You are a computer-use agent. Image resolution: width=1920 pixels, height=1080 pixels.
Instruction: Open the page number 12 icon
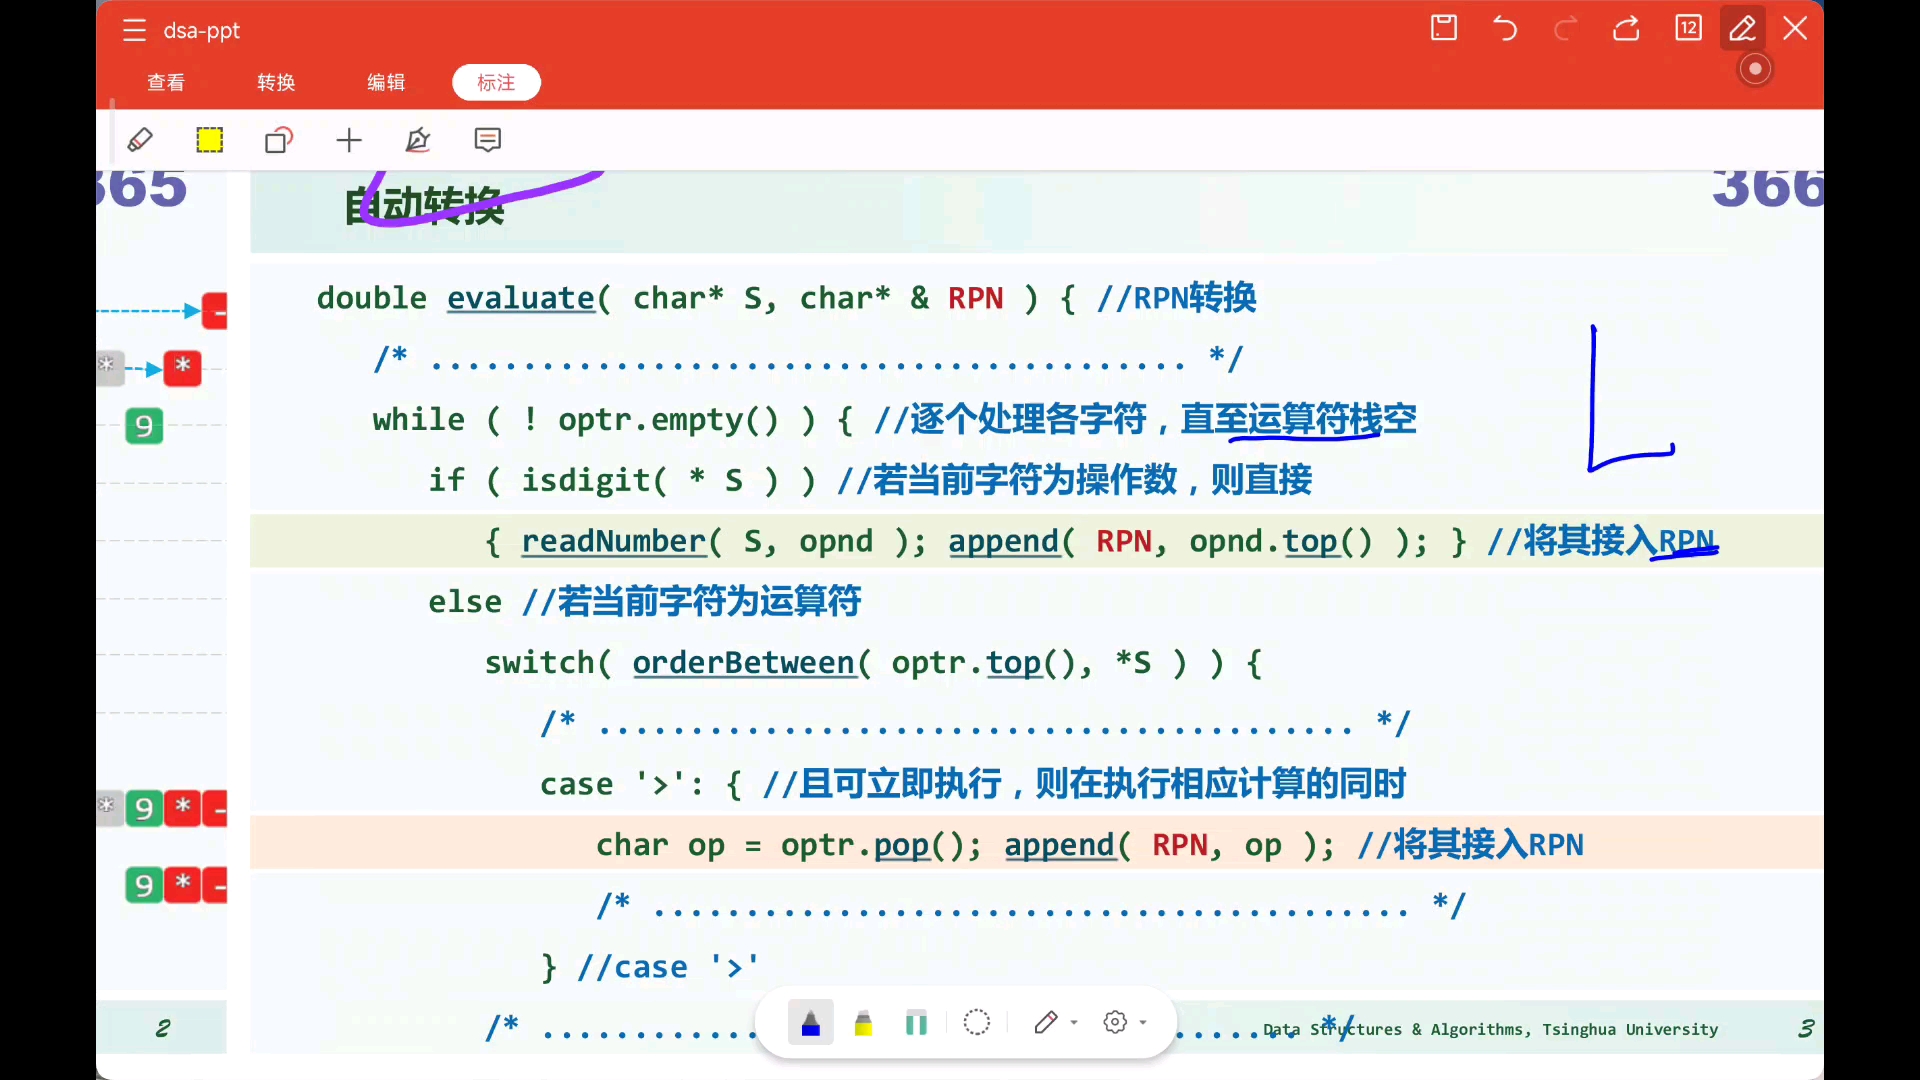point(1688,28)
